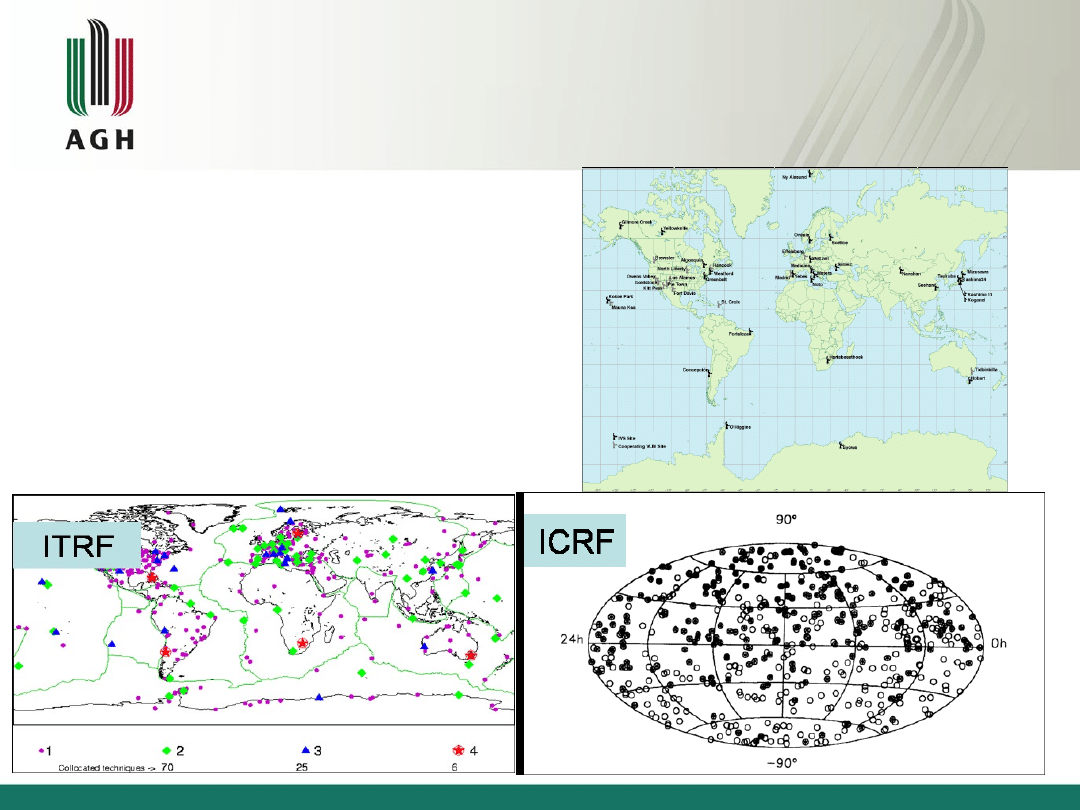Click the red star in southern Africa on ITRF map

point(302,642)
